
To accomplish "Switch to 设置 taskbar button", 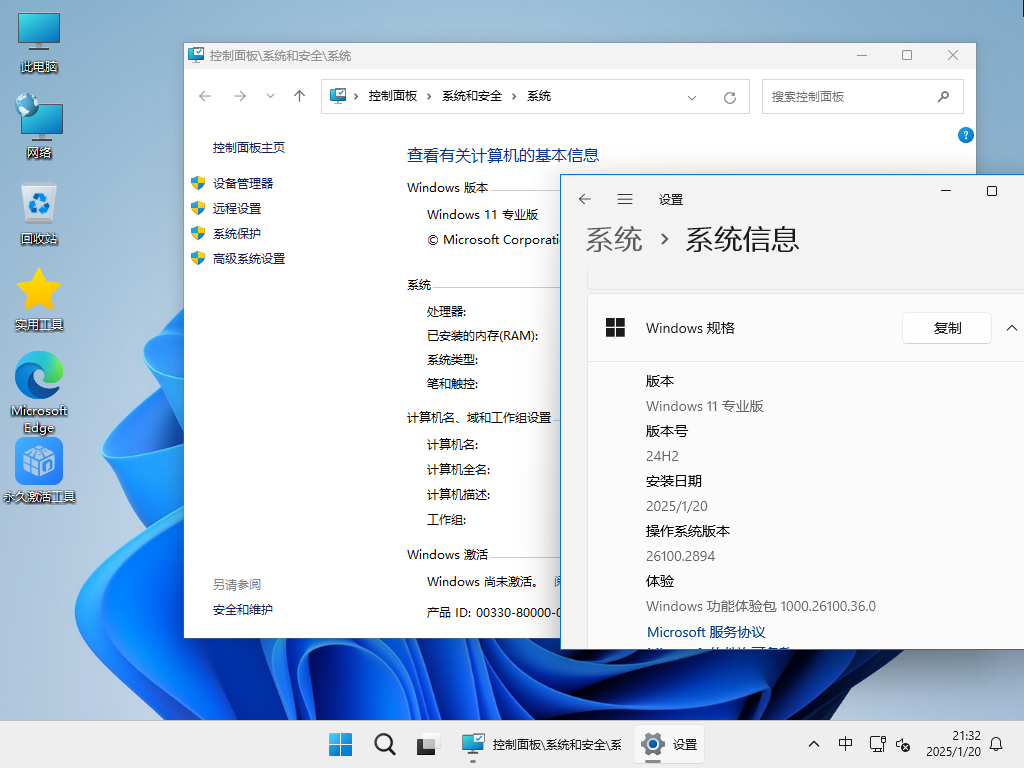I will coord(669,744).
